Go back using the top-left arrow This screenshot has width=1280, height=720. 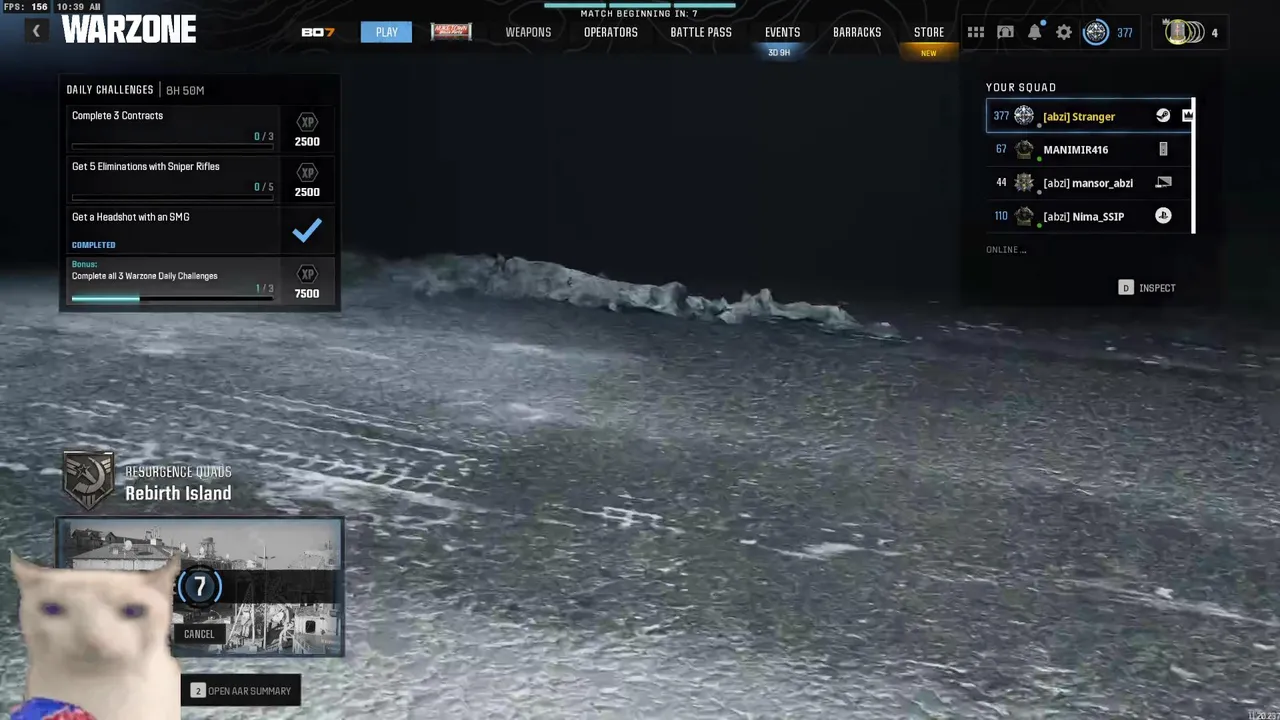tap(36, 31)
